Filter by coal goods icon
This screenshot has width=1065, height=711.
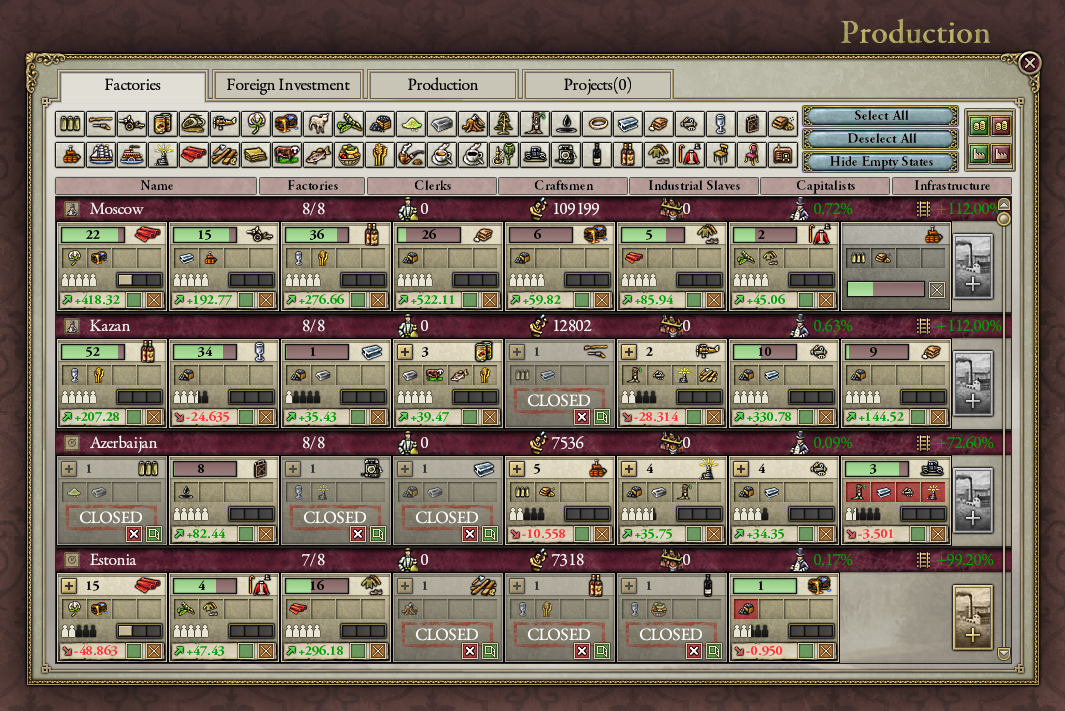coord(380,124)
